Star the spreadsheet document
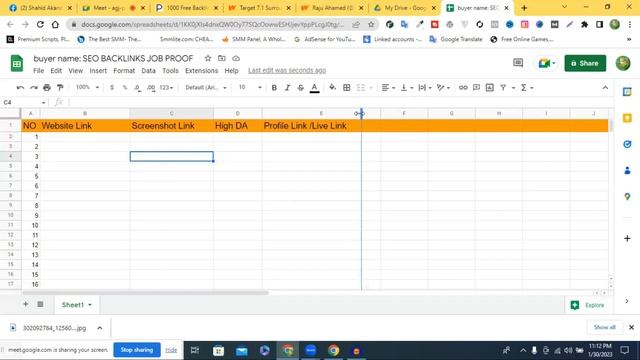Viewport: 640px width, 360px height. pos(208,58)
